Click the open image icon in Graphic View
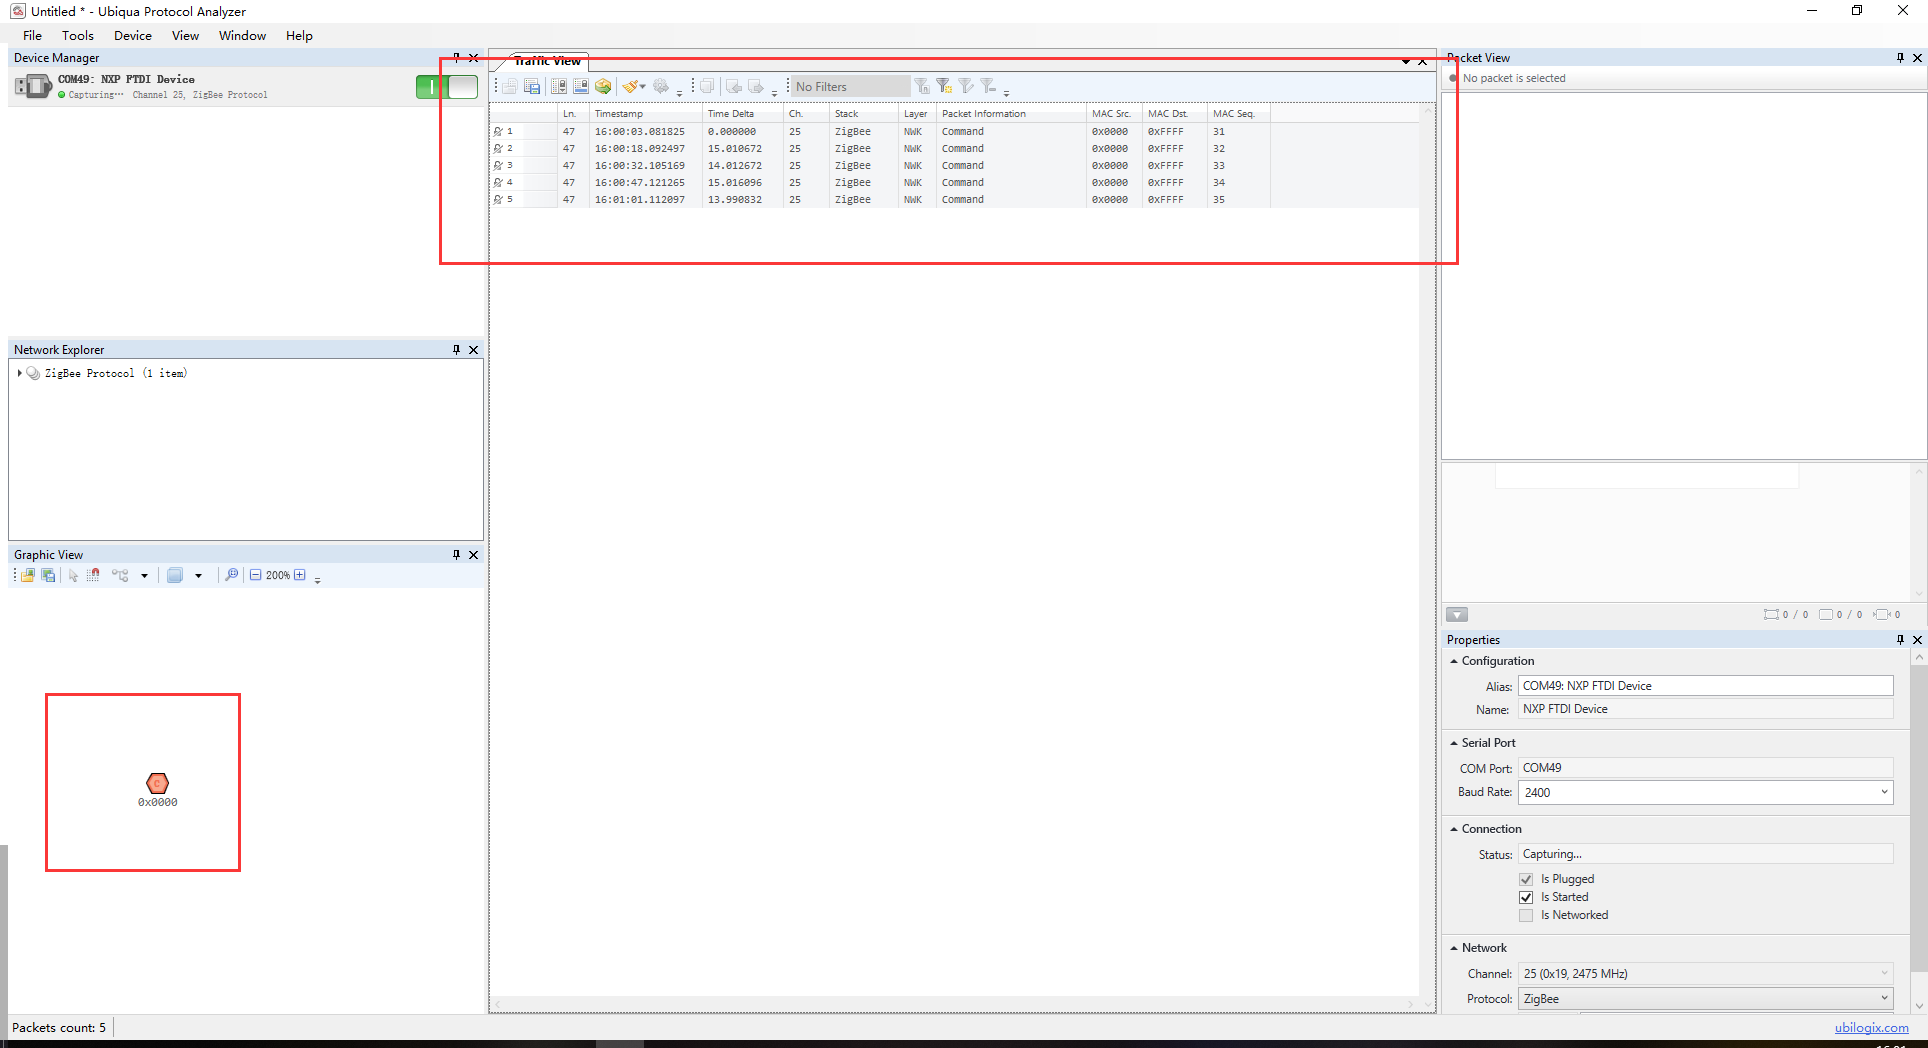The width and height of the screenshot is (1928, 1048). point(28,576)
